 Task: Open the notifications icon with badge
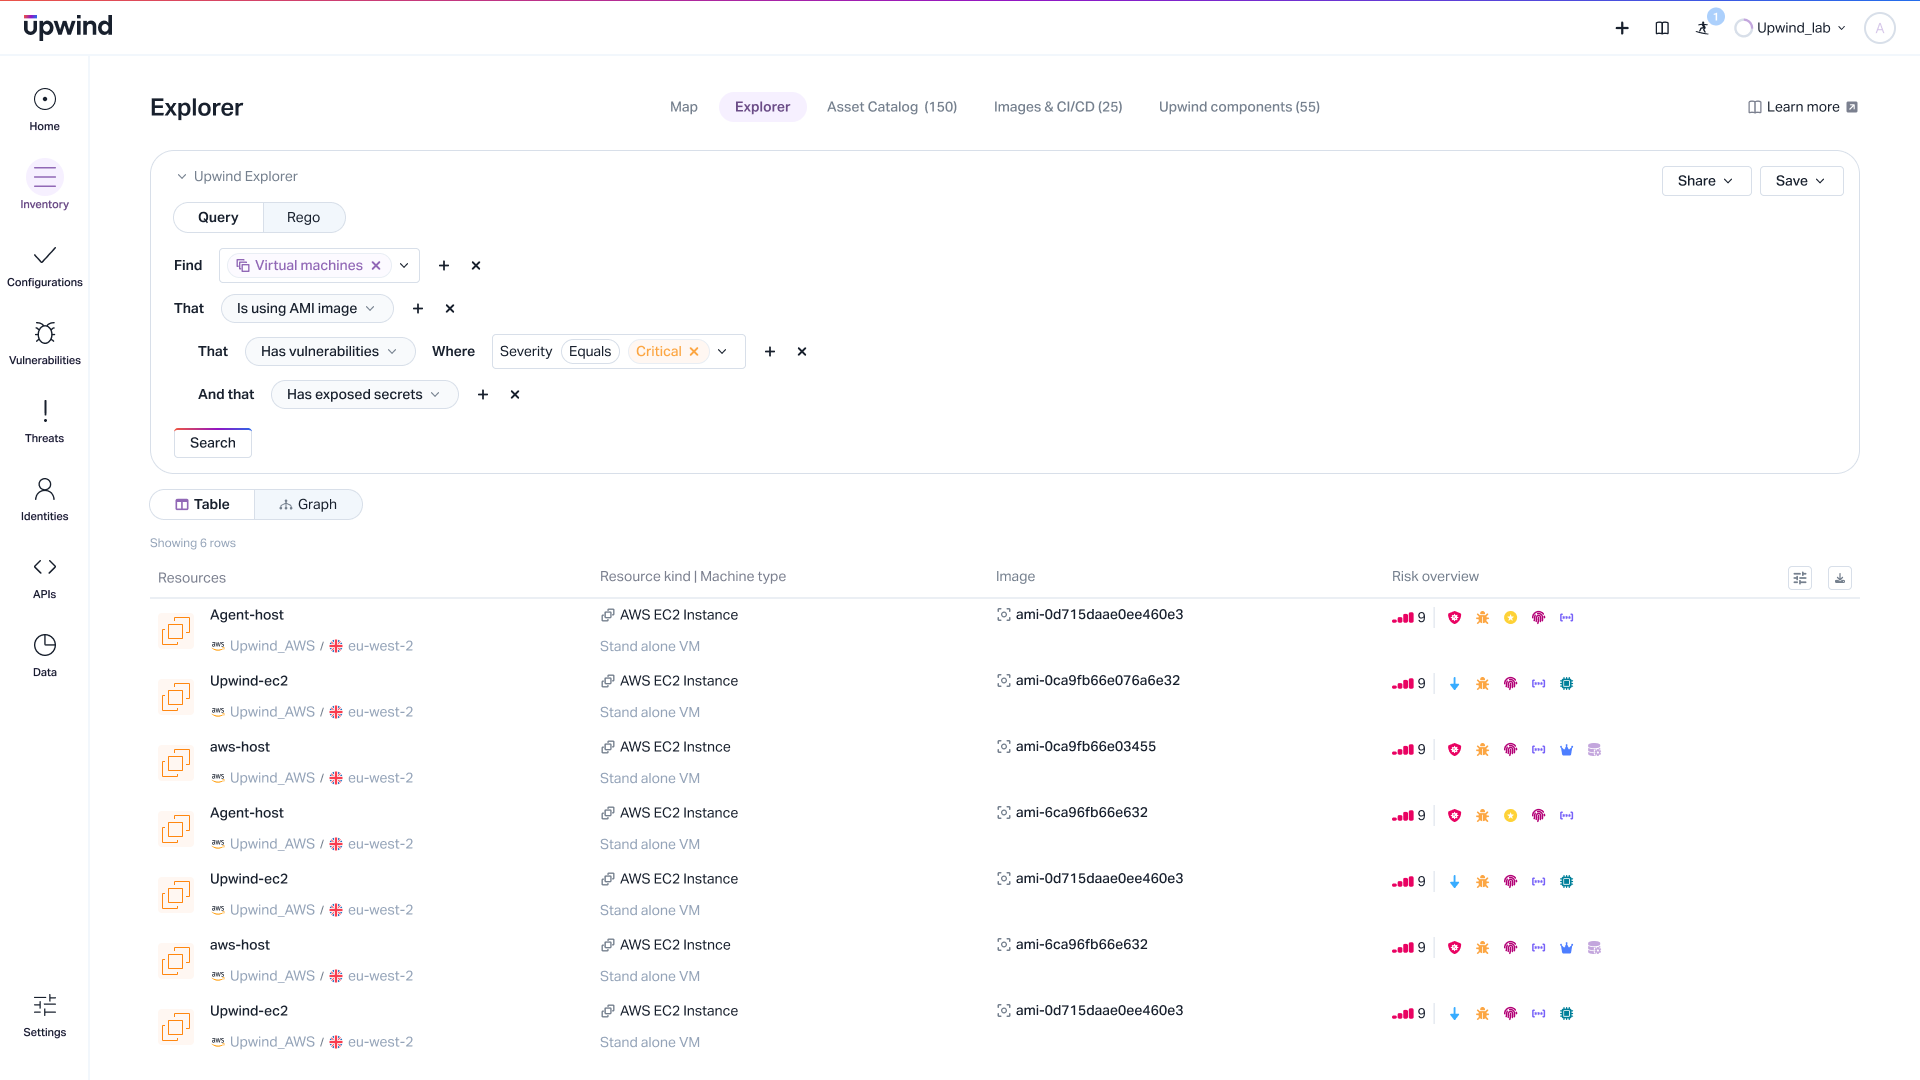pyautogui.click(x=1703, y=28)
